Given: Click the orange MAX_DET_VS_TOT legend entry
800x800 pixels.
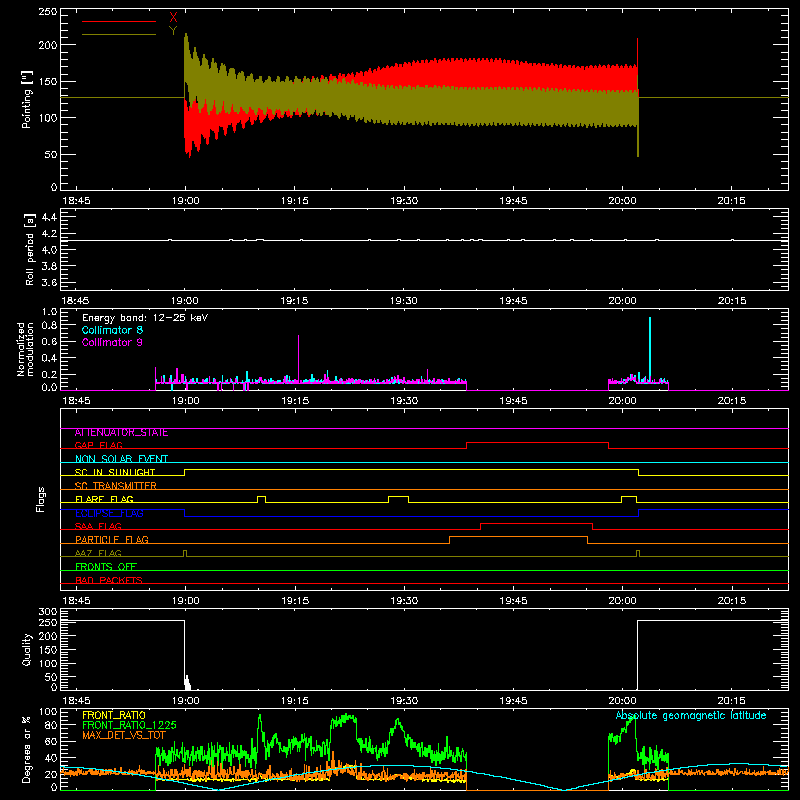Looking at the screenshot, I should pyautogui.click(x=124, y=735).
